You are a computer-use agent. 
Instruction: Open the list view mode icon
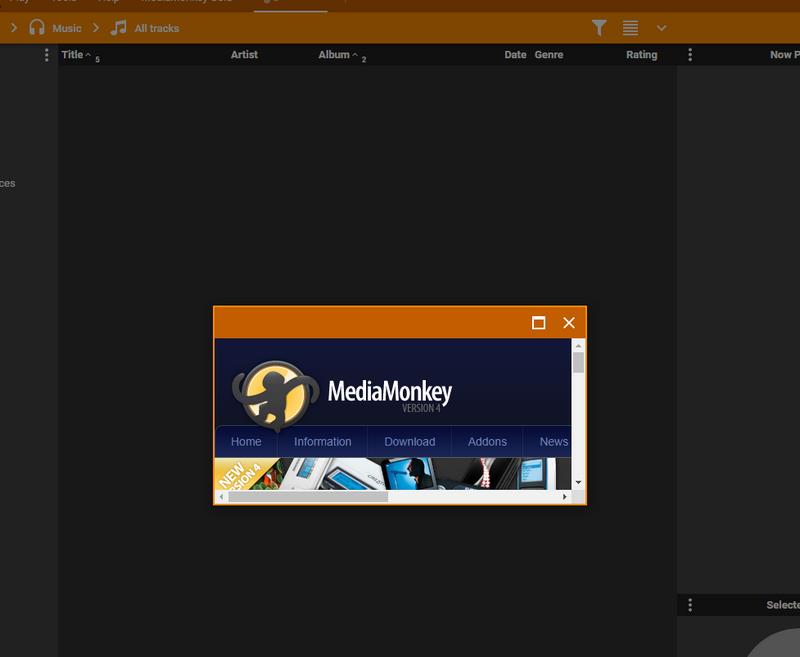pyautogui.click(x=630, y=28)
